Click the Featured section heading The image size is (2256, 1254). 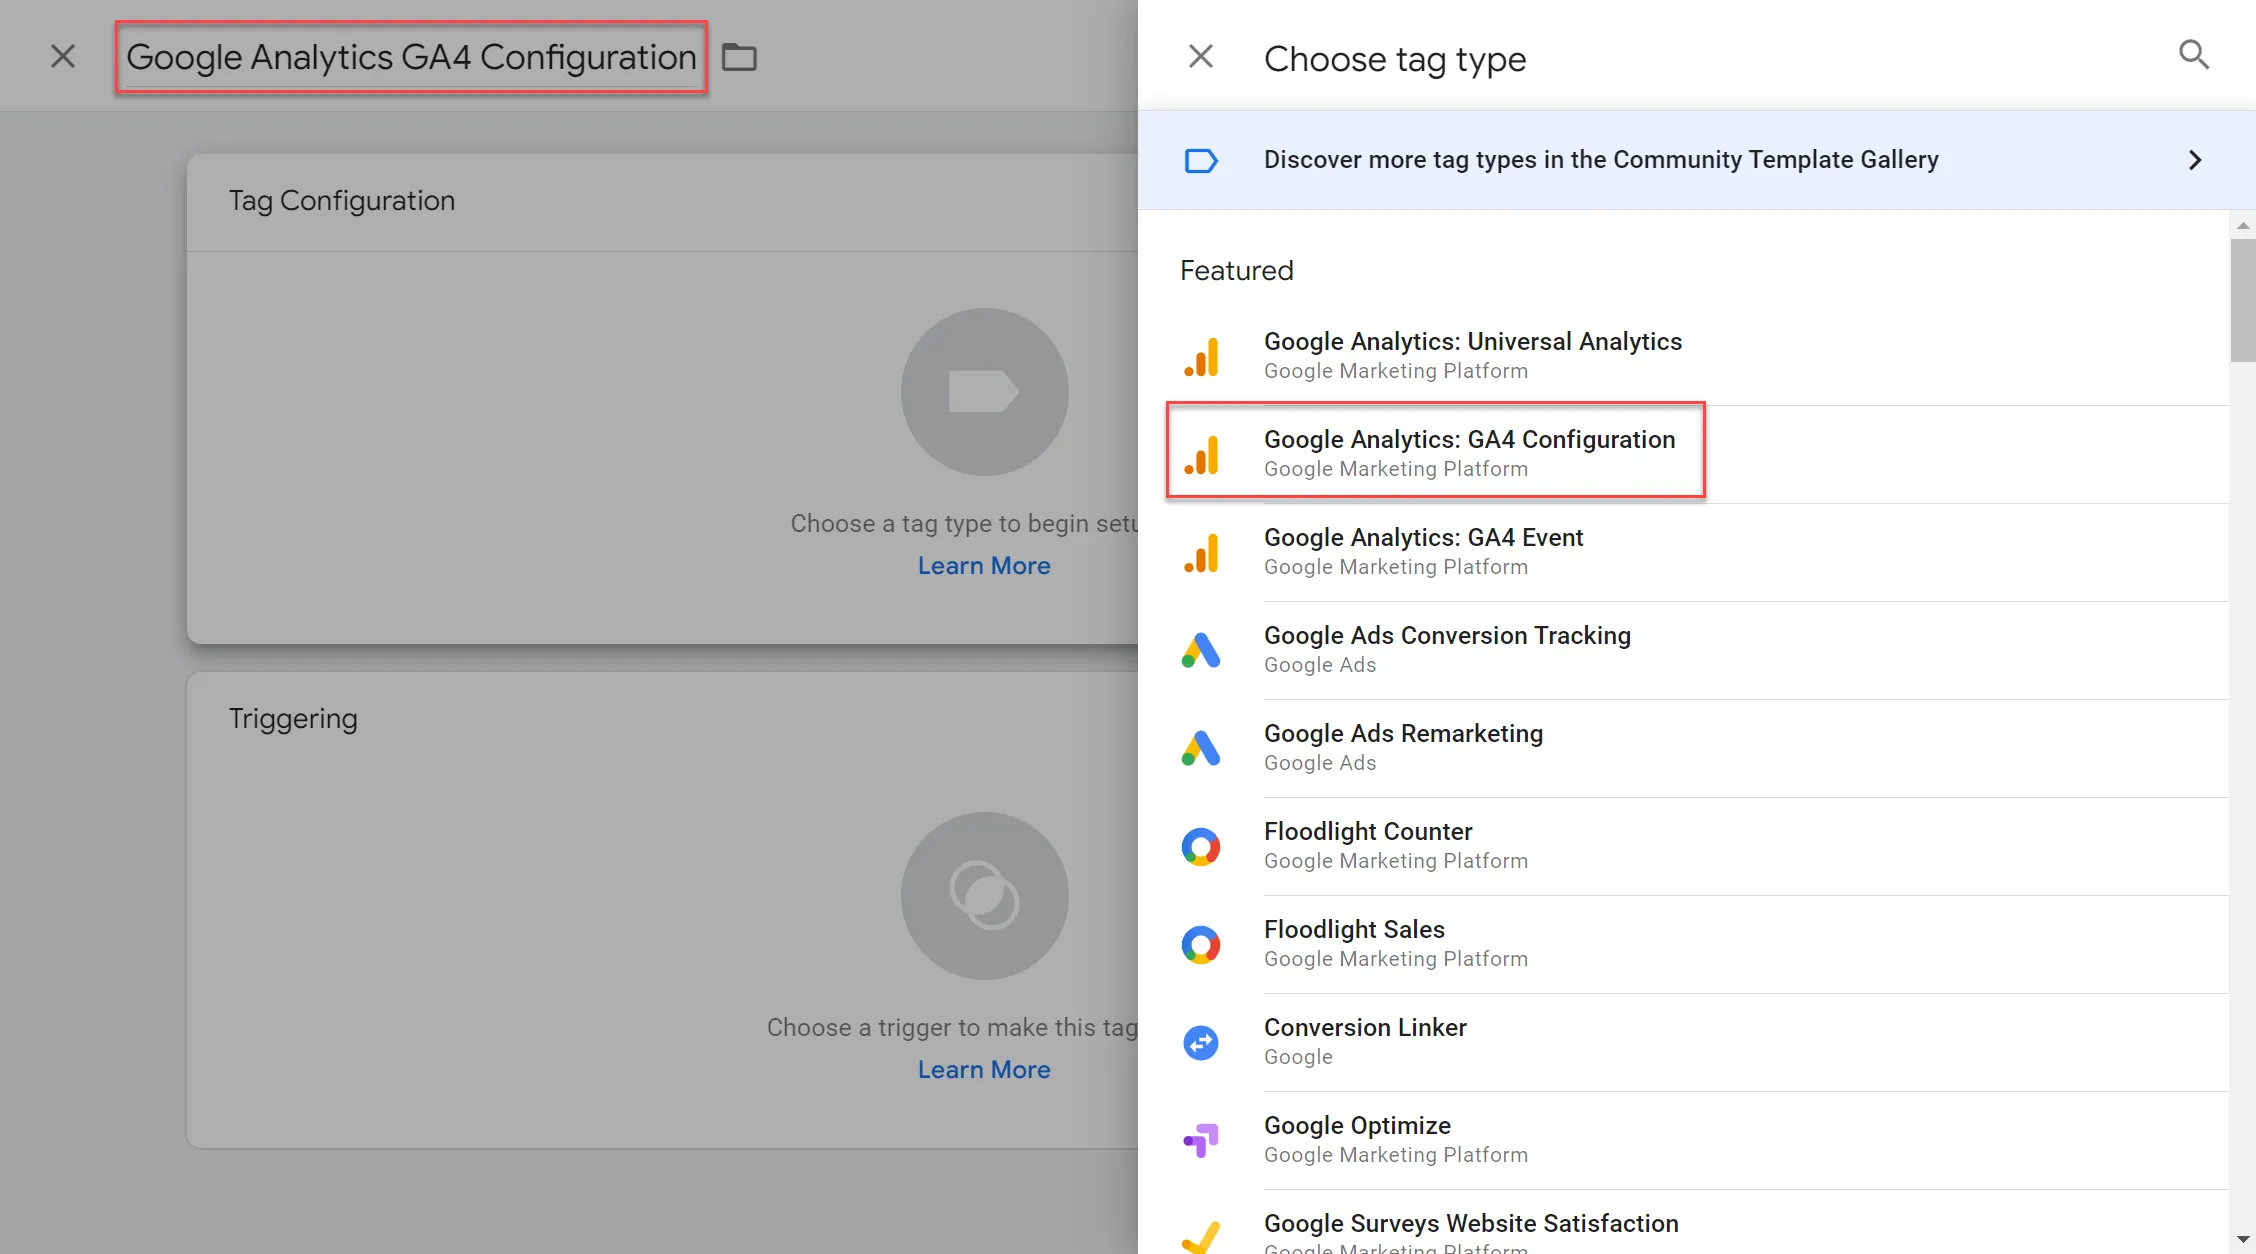[x=1237, y=271]
